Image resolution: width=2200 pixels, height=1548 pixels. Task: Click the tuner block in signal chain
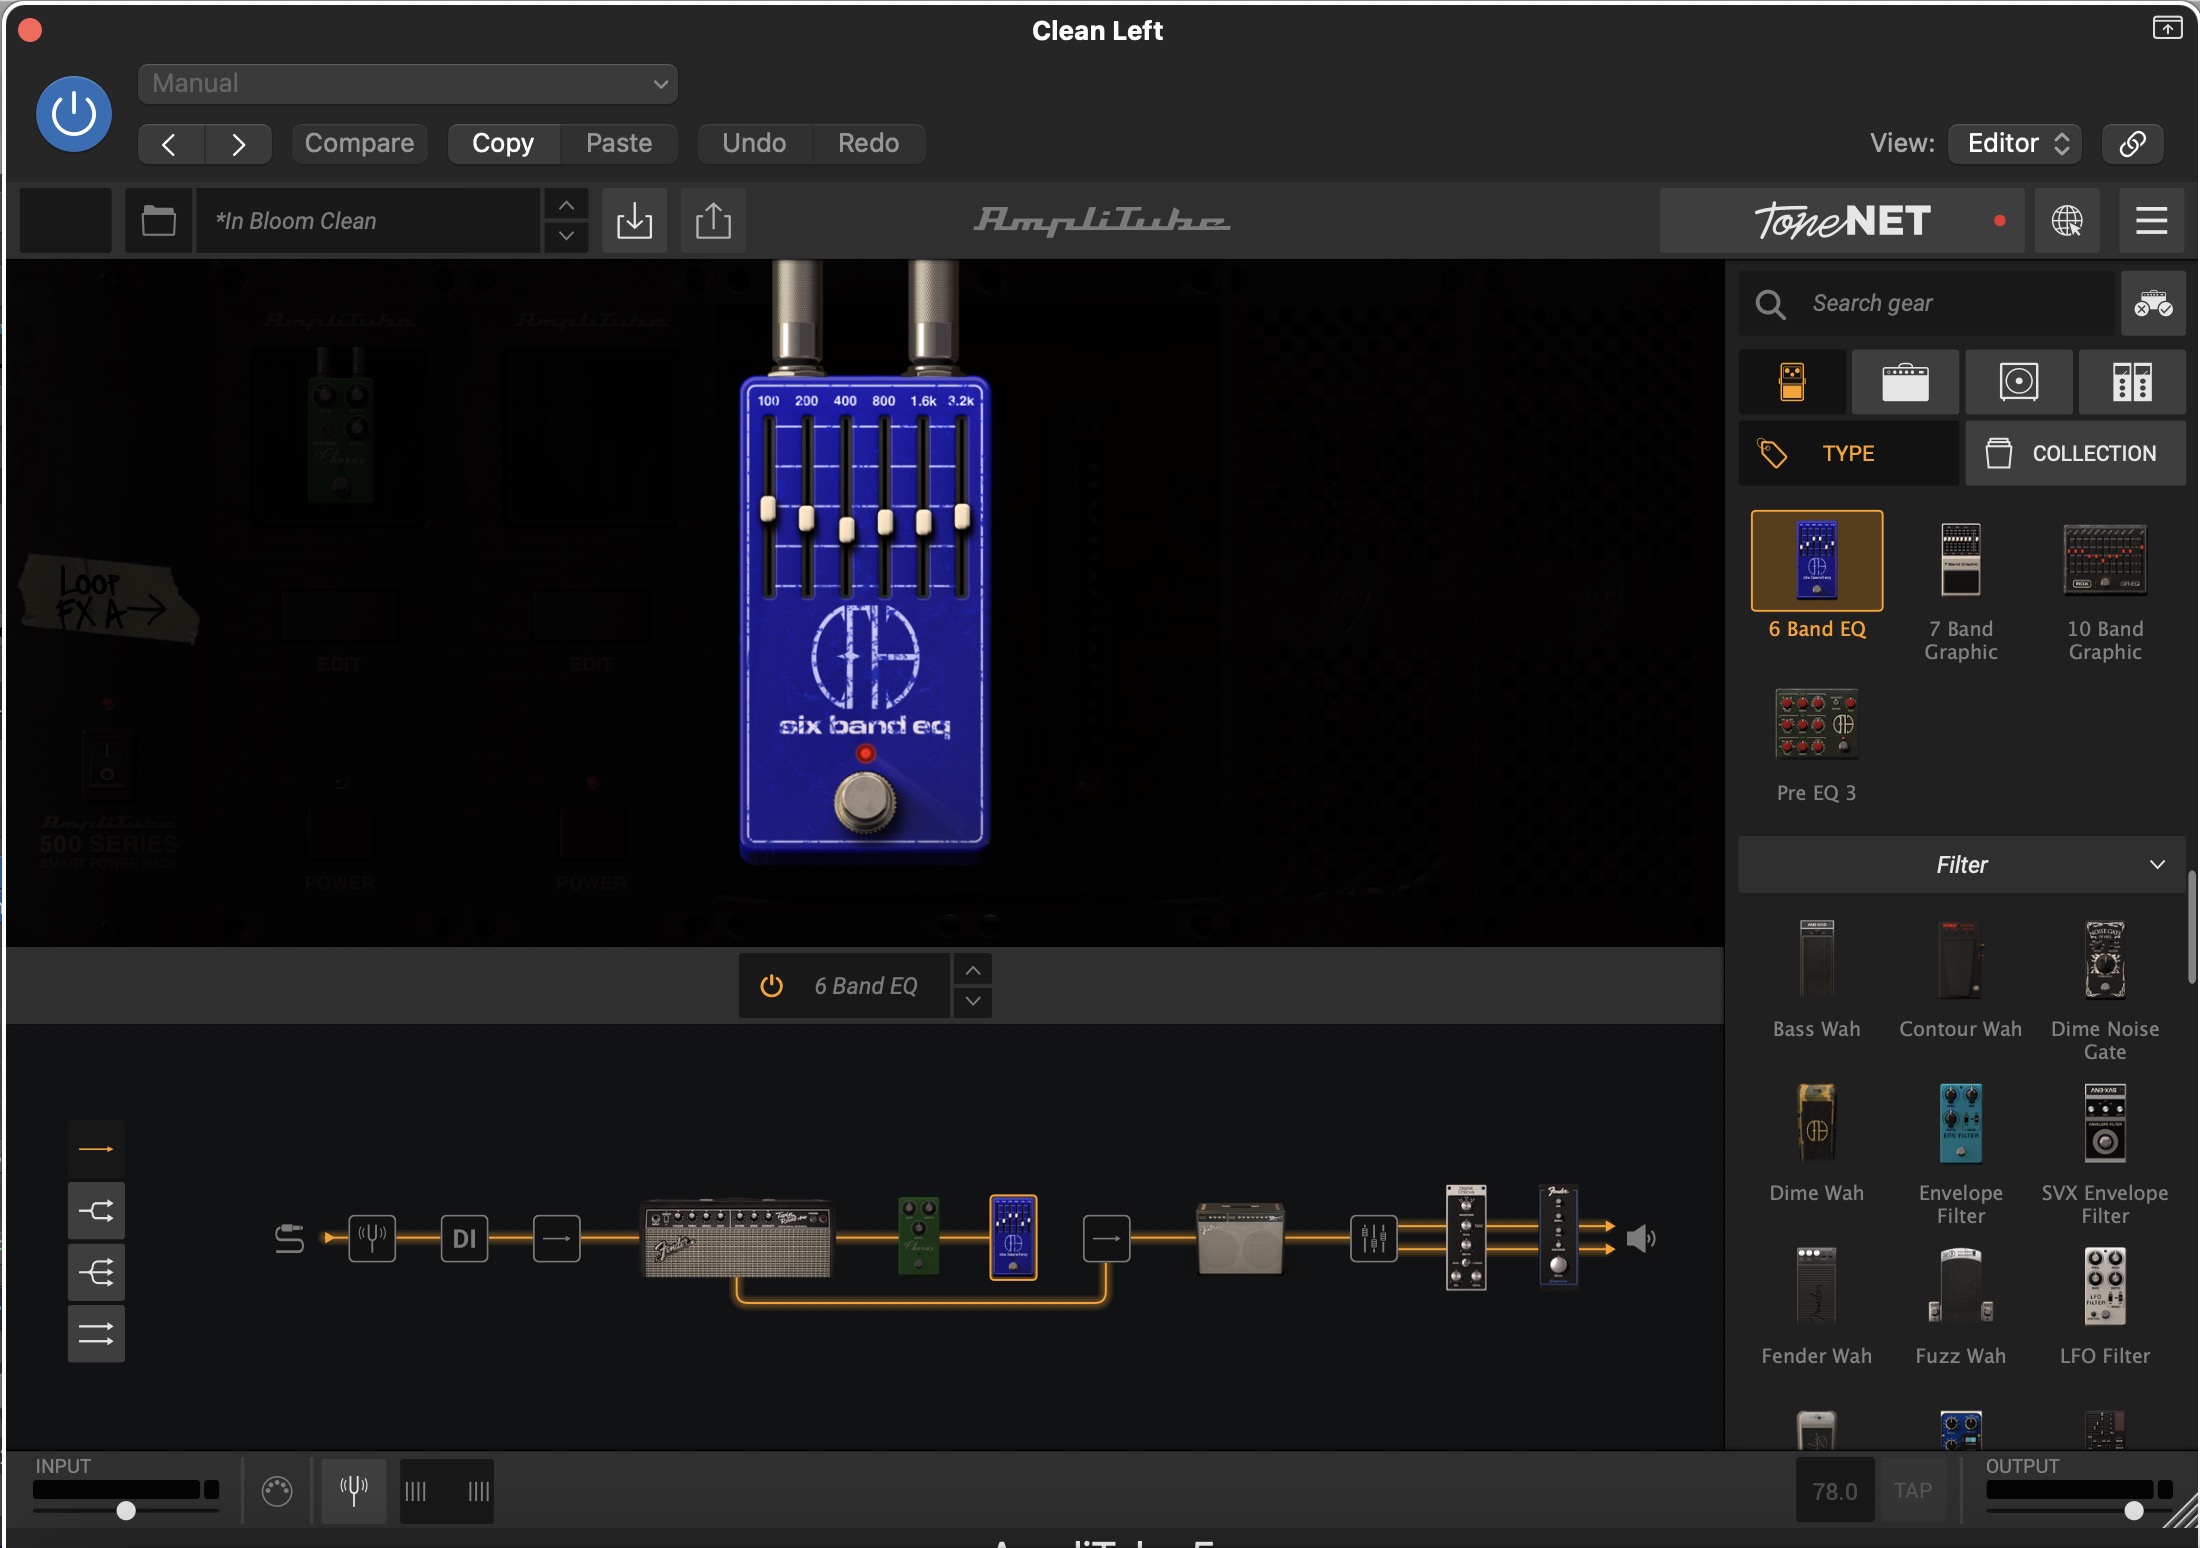pyautogui.click(x=372, y=1238)
